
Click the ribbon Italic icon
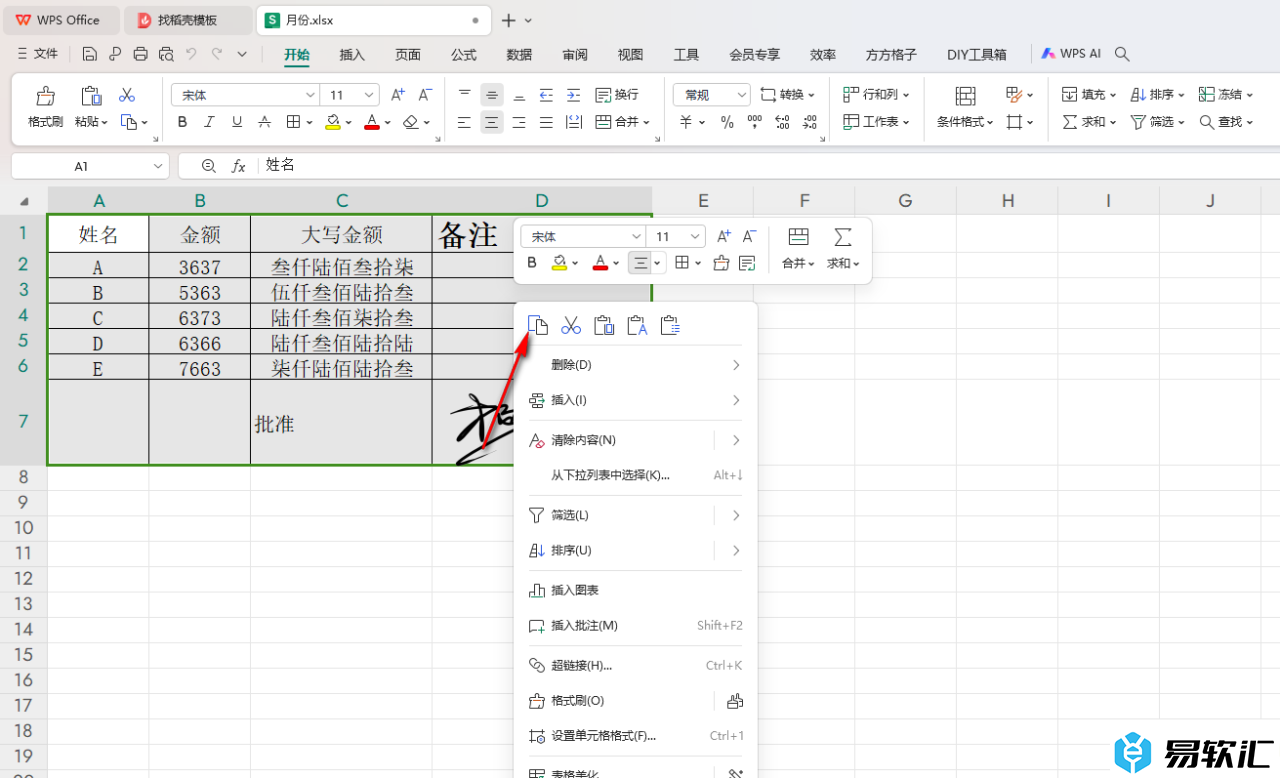click(209, 122)
